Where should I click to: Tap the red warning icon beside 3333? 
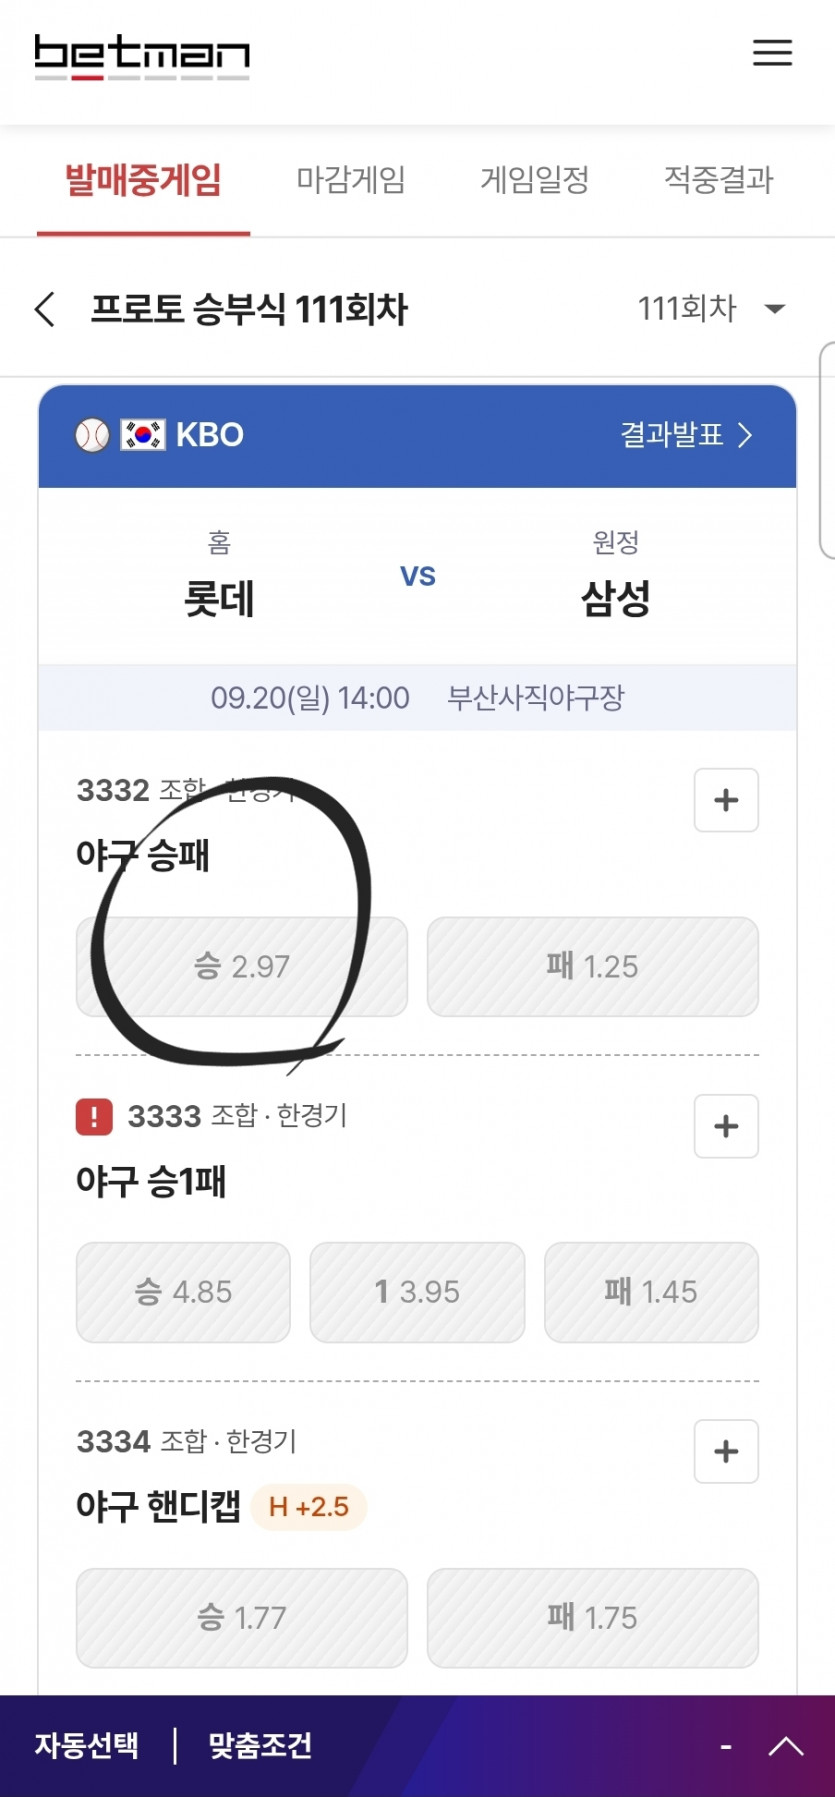click(94, 1116)
